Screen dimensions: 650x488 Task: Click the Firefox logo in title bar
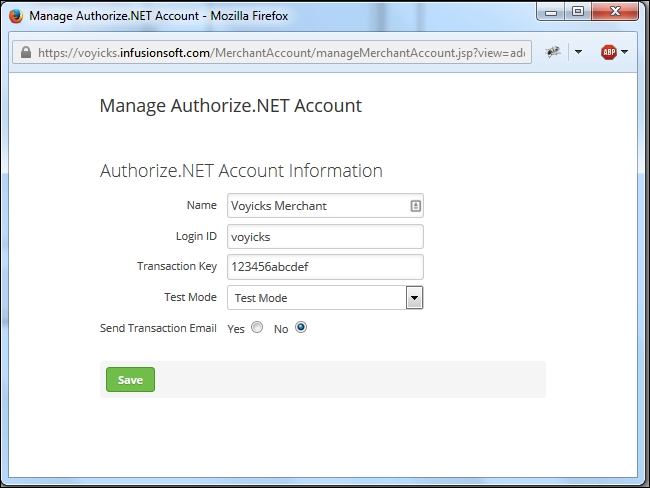tap(15, 16)
